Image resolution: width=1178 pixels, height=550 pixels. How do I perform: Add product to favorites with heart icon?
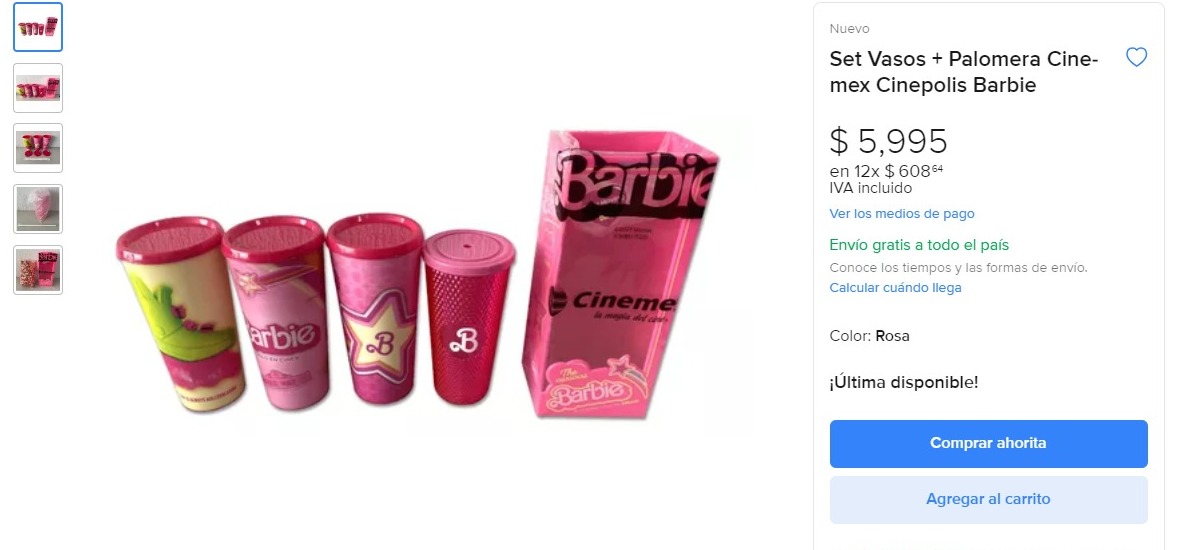click(x=1136, y=58)
